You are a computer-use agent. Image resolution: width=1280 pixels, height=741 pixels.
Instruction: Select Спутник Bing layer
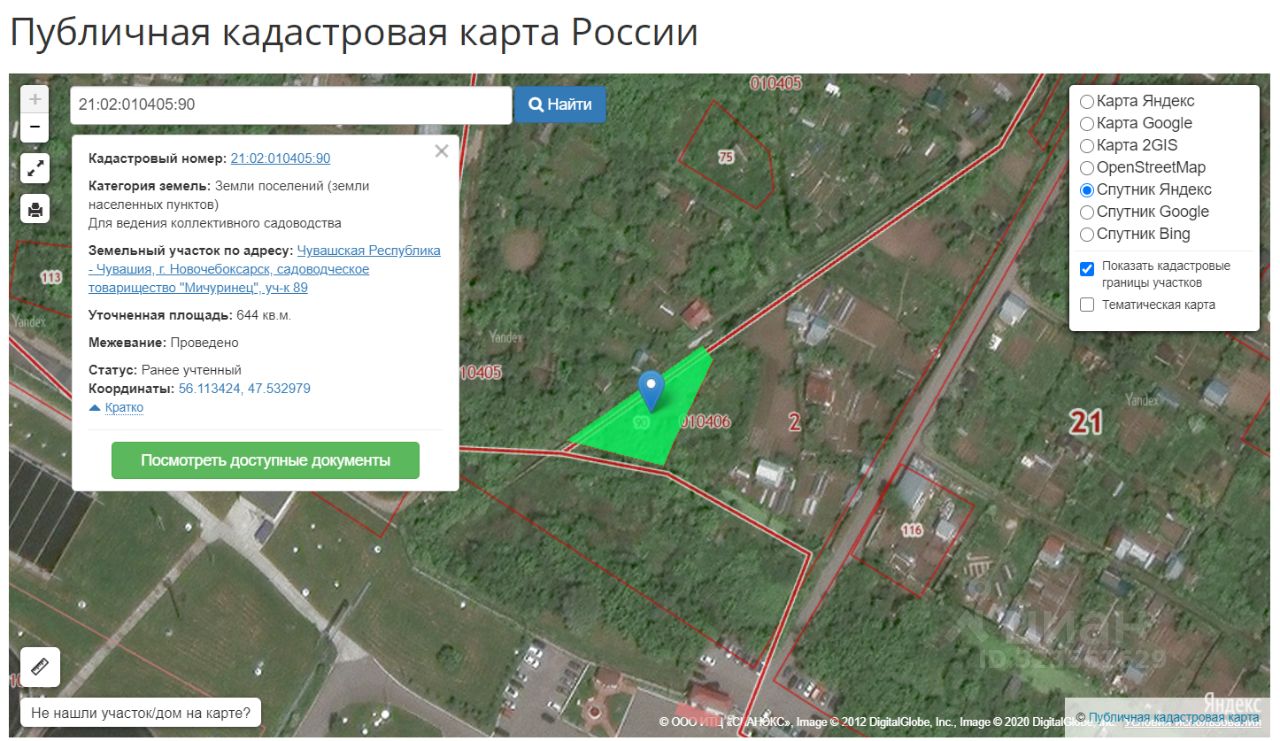[x=1087, y=233]
